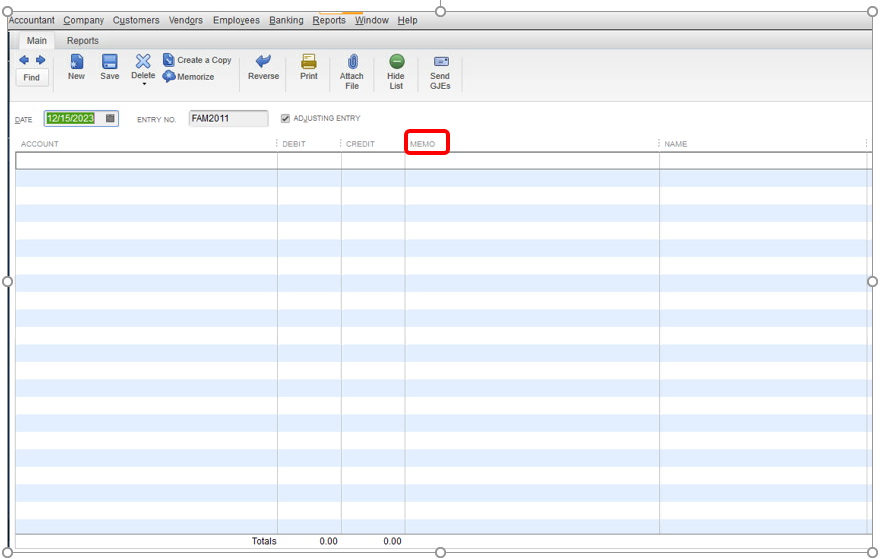Click the first Account row cell
This screenshot has width=883, height=559.
pos(146,160)
